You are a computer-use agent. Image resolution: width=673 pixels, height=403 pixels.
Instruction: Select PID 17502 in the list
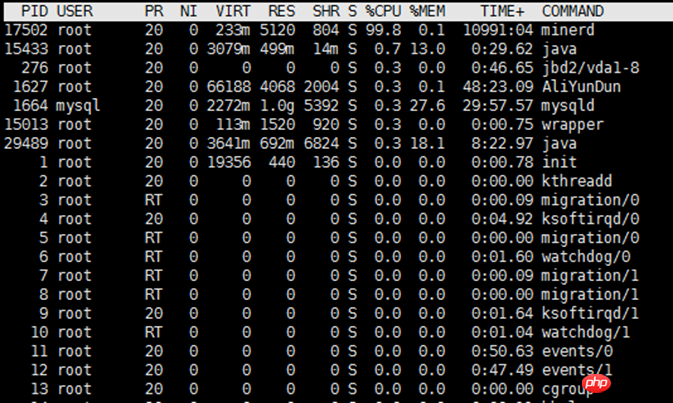pos(27,30)
